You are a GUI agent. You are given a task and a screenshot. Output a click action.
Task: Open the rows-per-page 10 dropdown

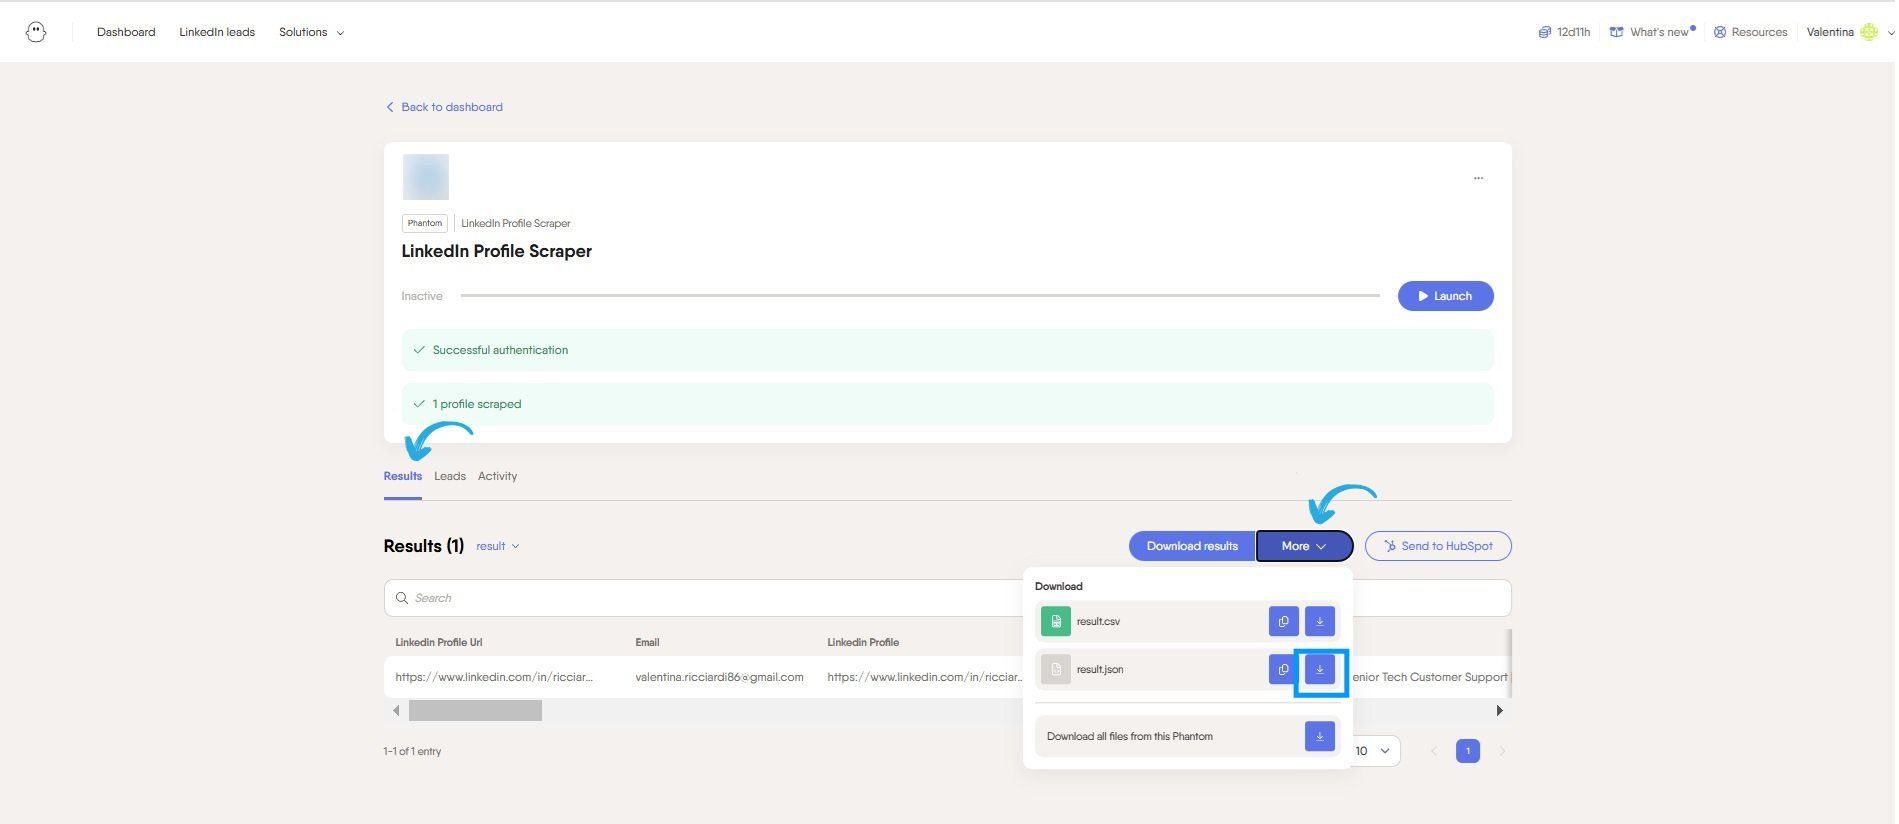coord(1374,751)
